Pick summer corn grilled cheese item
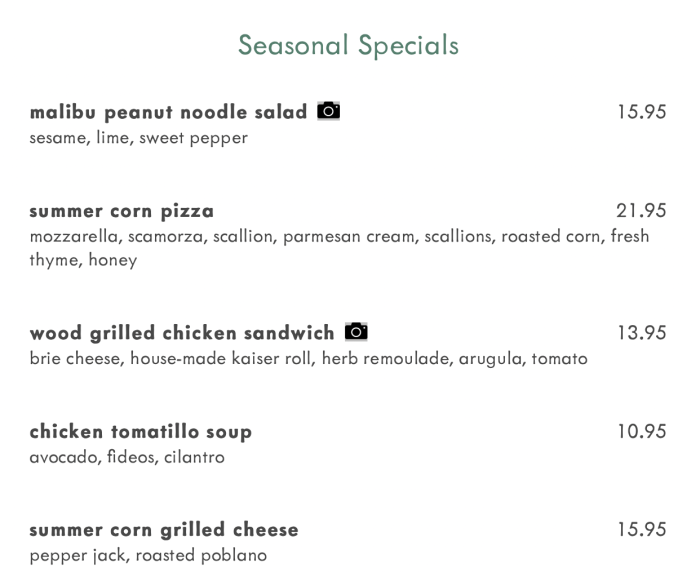 164,529
